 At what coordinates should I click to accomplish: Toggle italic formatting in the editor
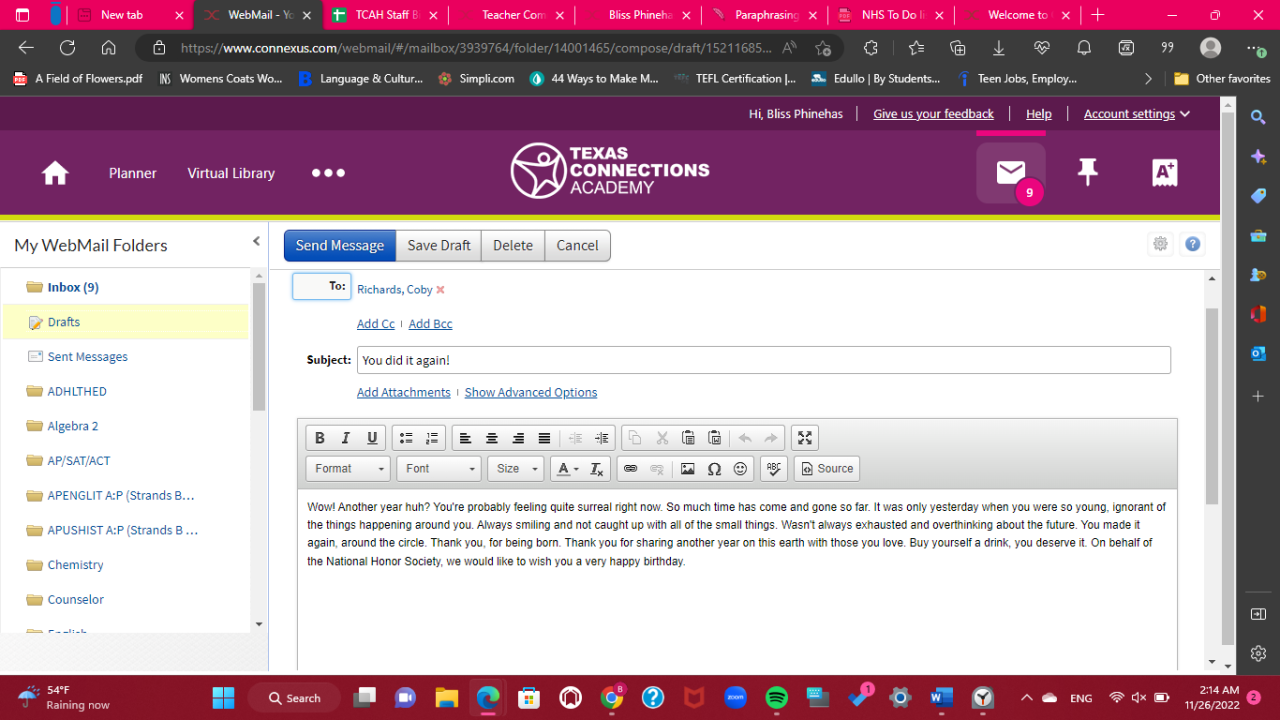[x=346, y=438]
